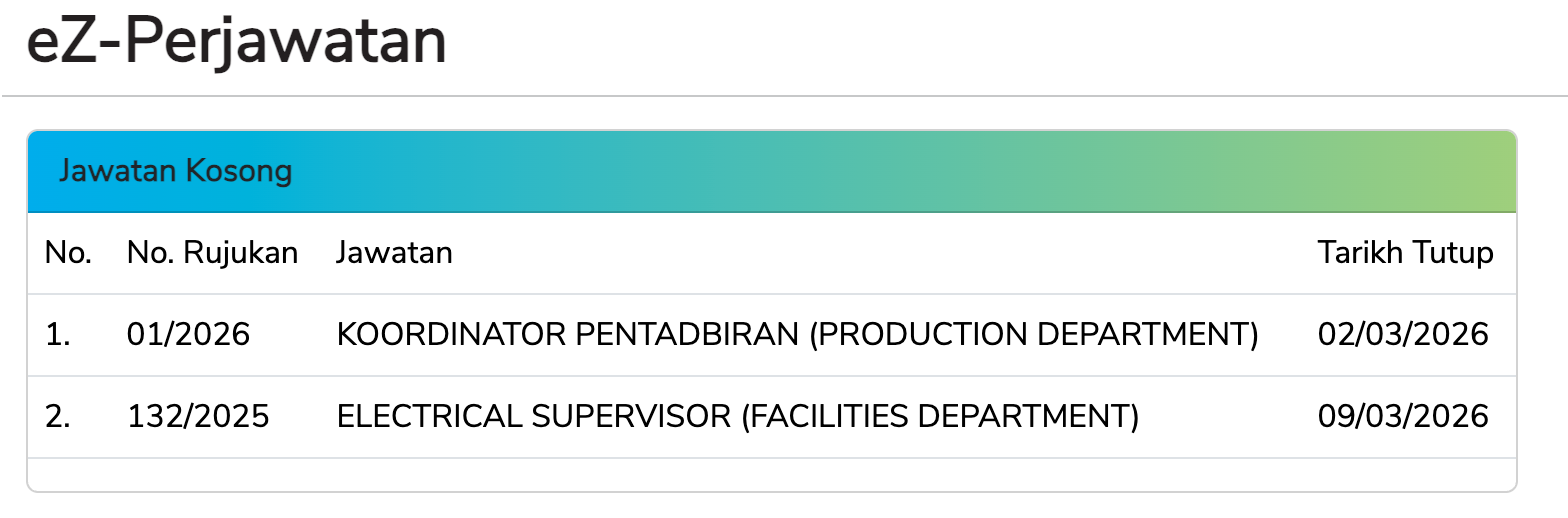Click the empty row below vacancy list
Viewport: 1568px width, 518px height.
click(x=771, y=474)
